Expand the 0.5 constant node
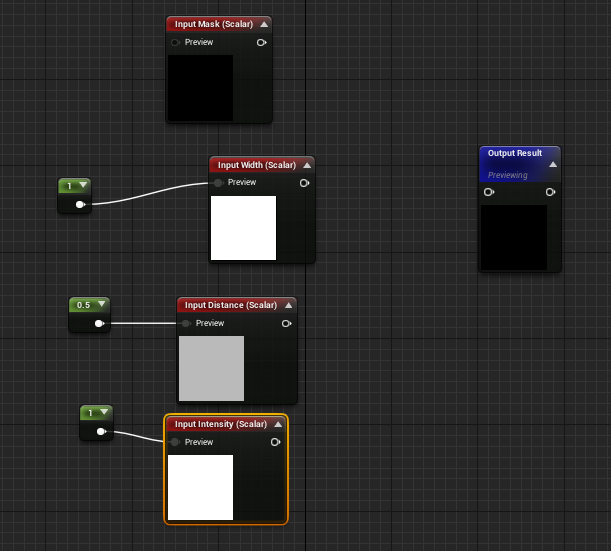Image resolution: width=611 pixels, height=551 pixels. pyautogui.click(x=102, y=304)
